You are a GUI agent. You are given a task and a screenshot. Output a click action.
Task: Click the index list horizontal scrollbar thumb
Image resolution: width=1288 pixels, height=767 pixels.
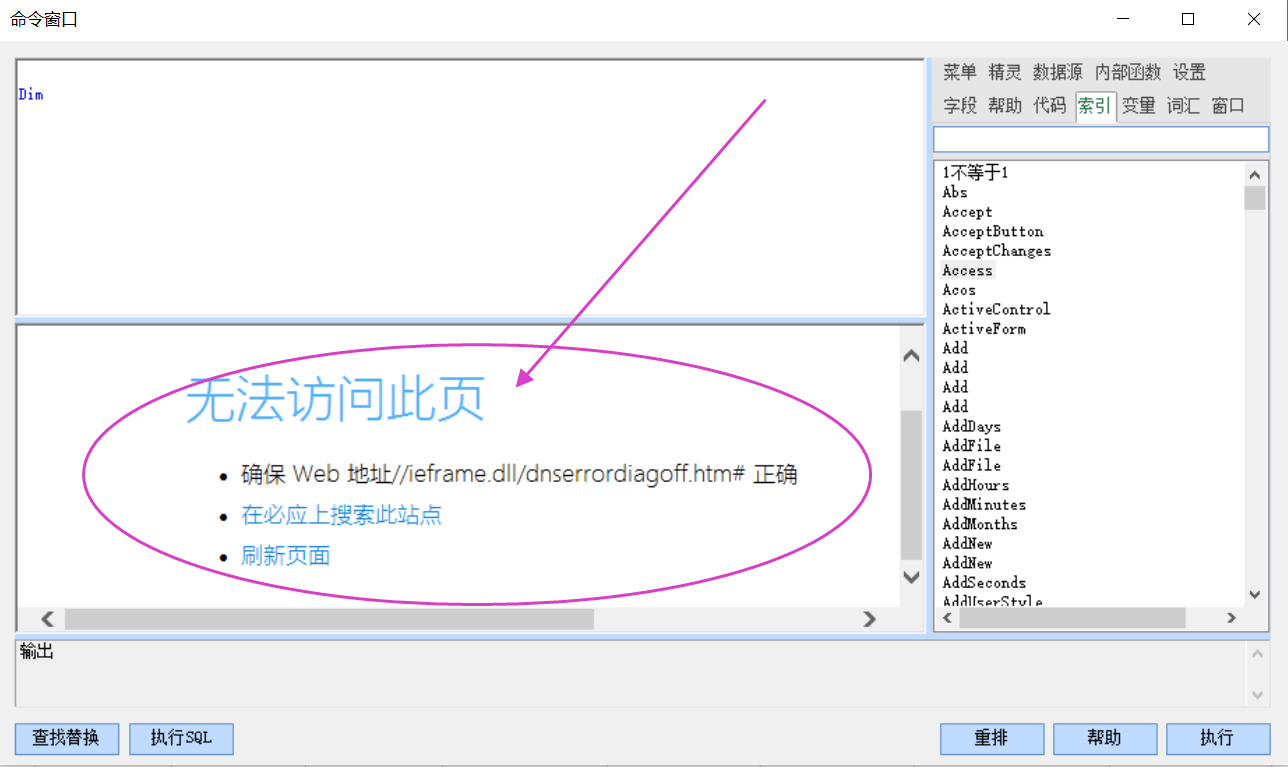1072,619
